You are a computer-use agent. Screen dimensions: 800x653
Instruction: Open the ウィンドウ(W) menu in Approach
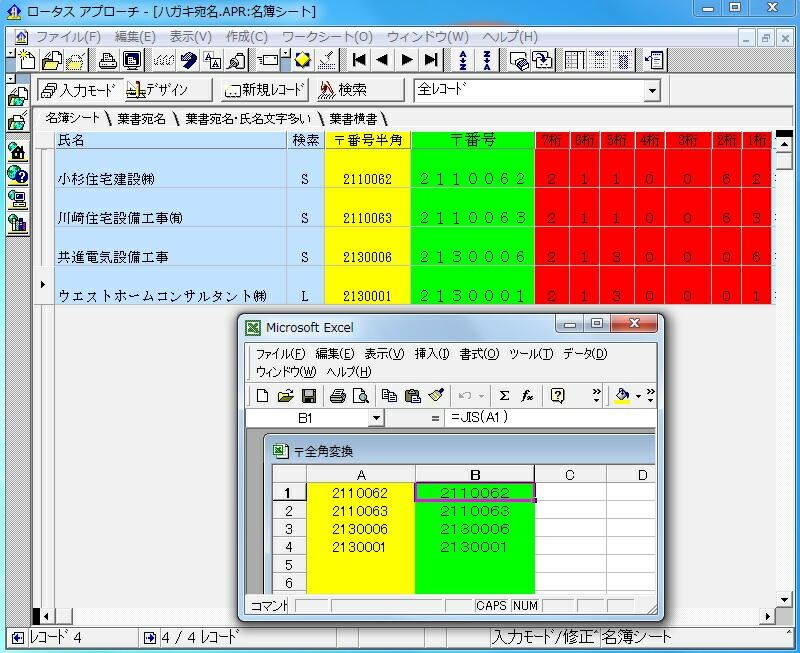click(x=428, y=37)
